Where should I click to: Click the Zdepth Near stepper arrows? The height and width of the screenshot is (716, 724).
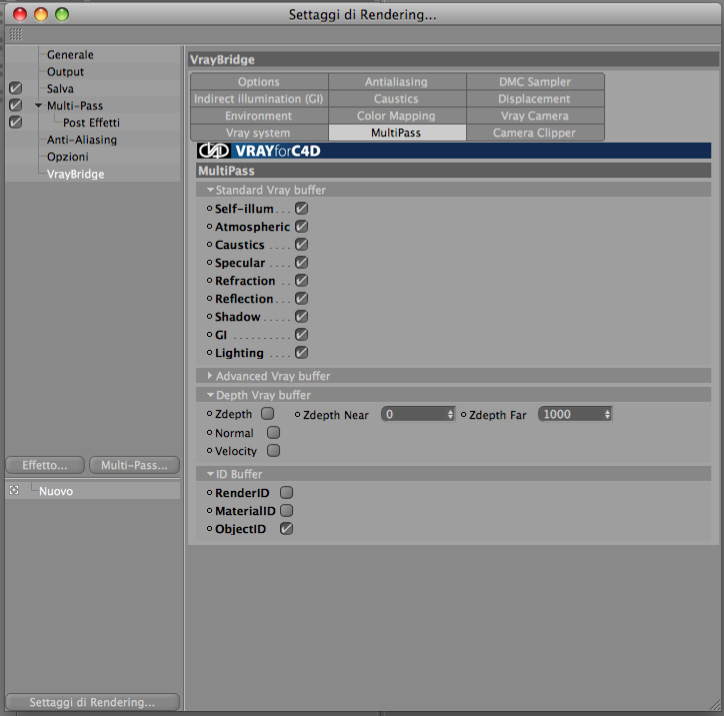point(451,415)
